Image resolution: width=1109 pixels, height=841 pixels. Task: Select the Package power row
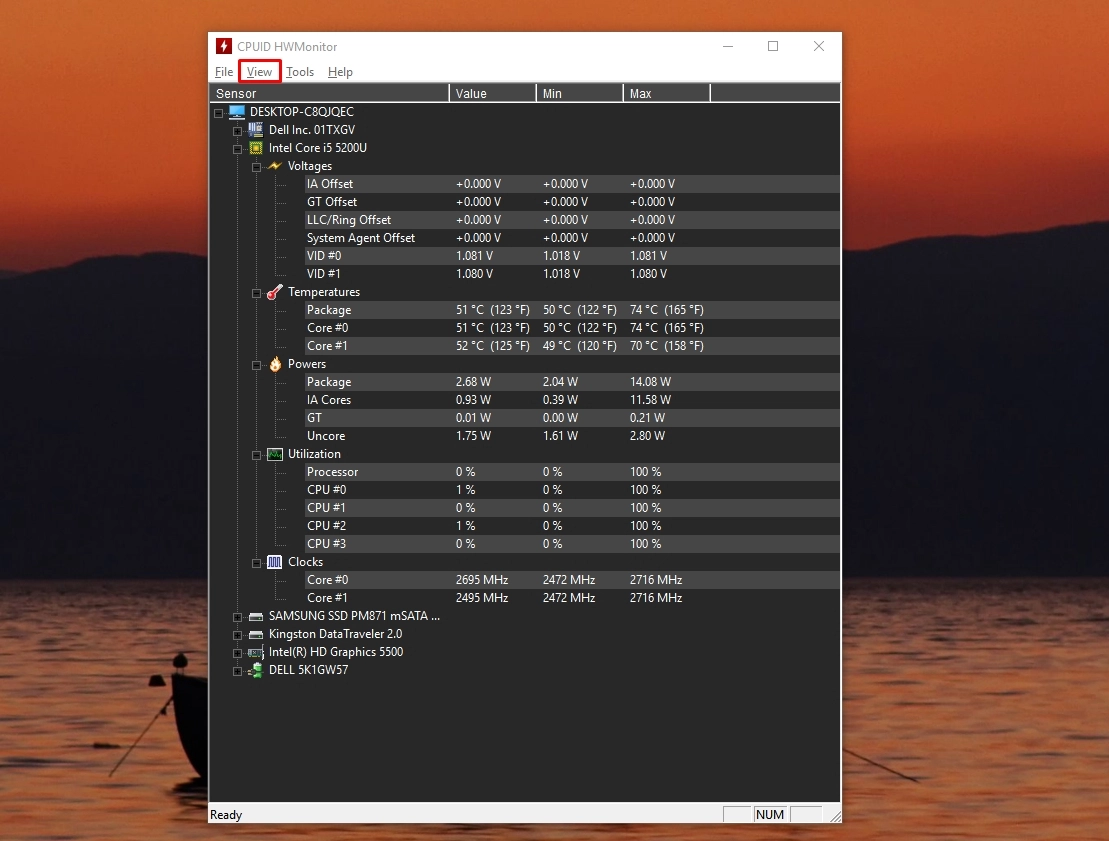click(572, 382)
